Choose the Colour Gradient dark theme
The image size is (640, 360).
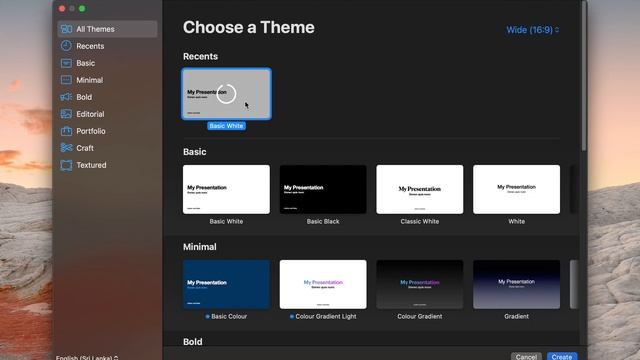click(x=420, y=284)
